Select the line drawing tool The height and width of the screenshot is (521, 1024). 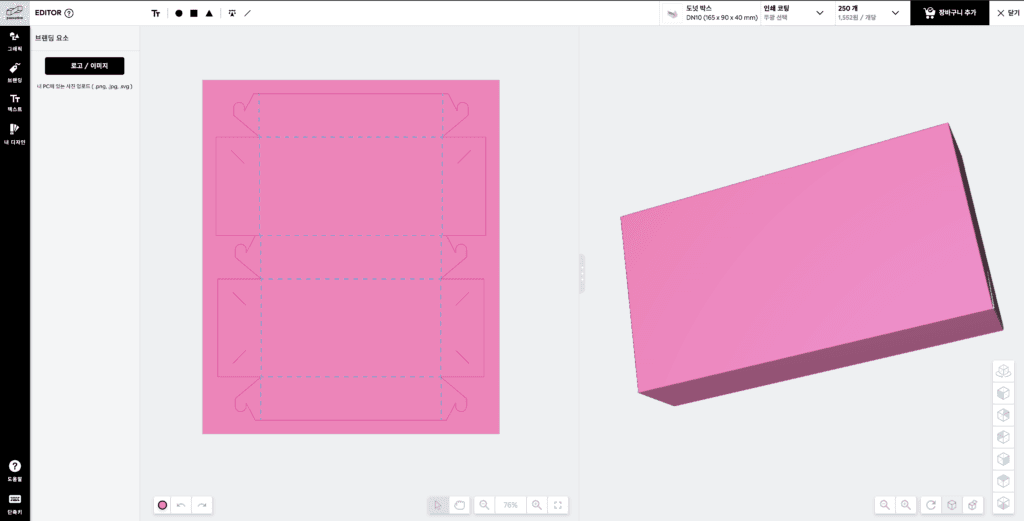coord(248,13)
